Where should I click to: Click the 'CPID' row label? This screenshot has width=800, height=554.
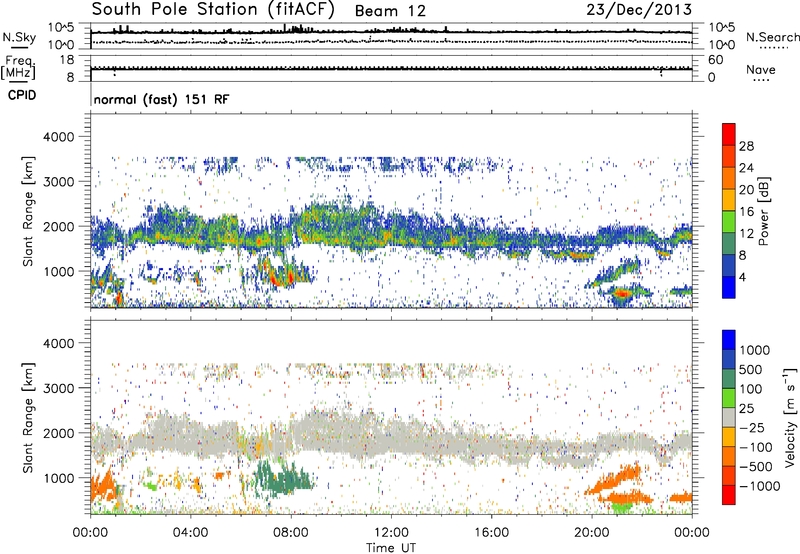(x=22, y=95)
